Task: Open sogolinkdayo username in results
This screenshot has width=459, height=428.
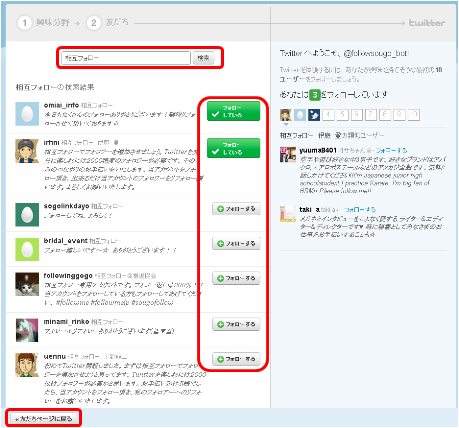Action: coord(66,206)
